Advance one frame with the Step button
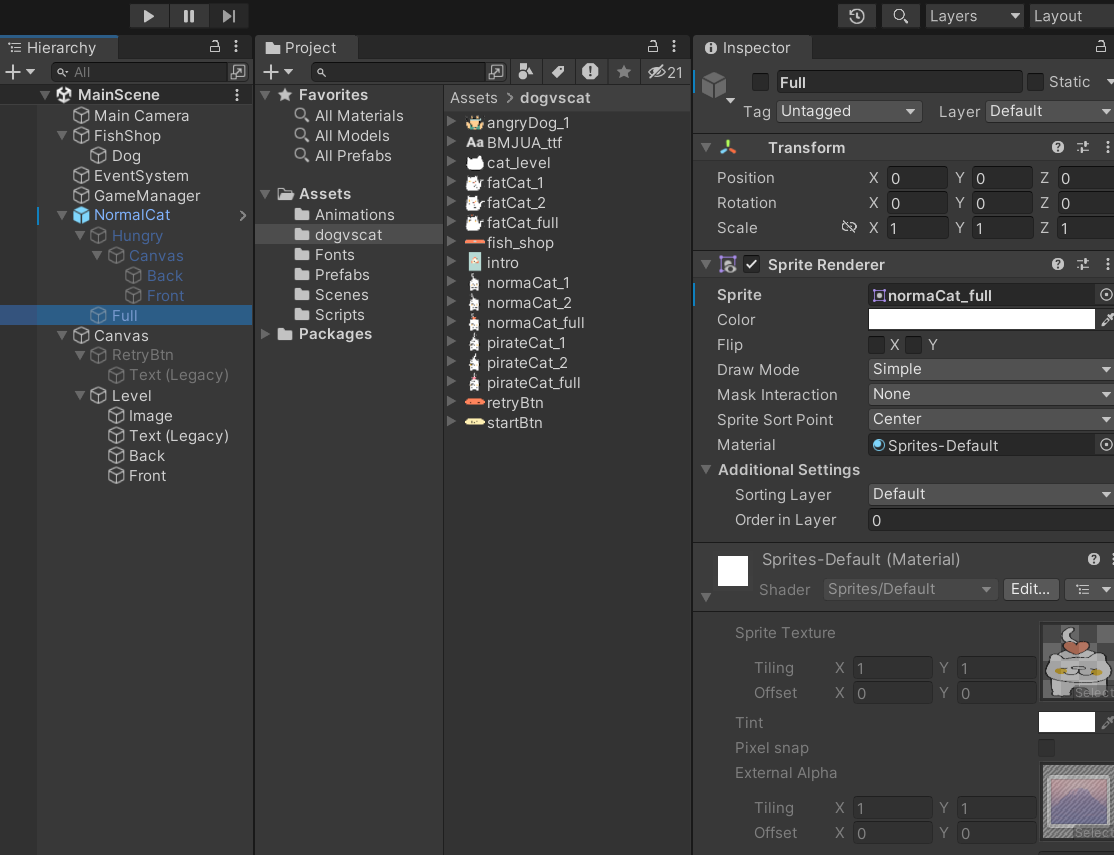Screen dimensions: 1114x855 228,16
